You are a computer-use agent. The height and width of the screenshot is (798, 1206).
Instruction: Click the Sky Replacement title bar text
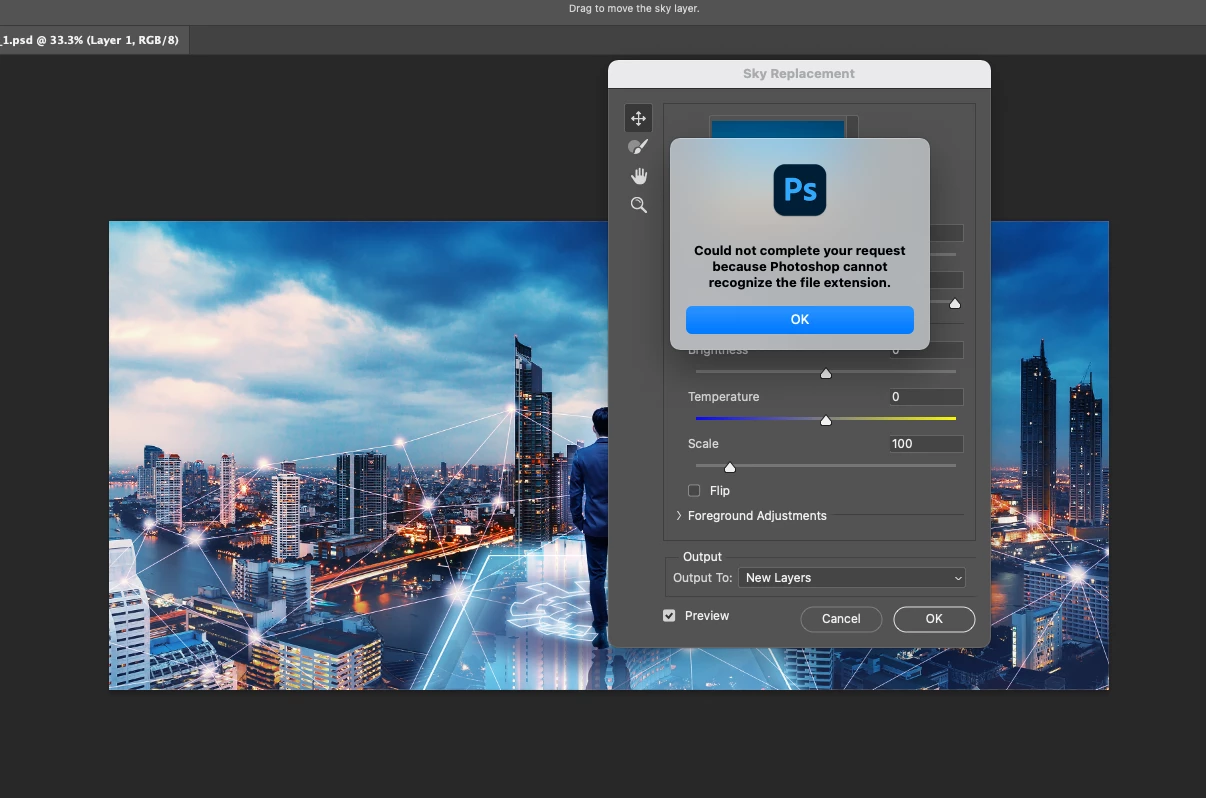(799, 74)
